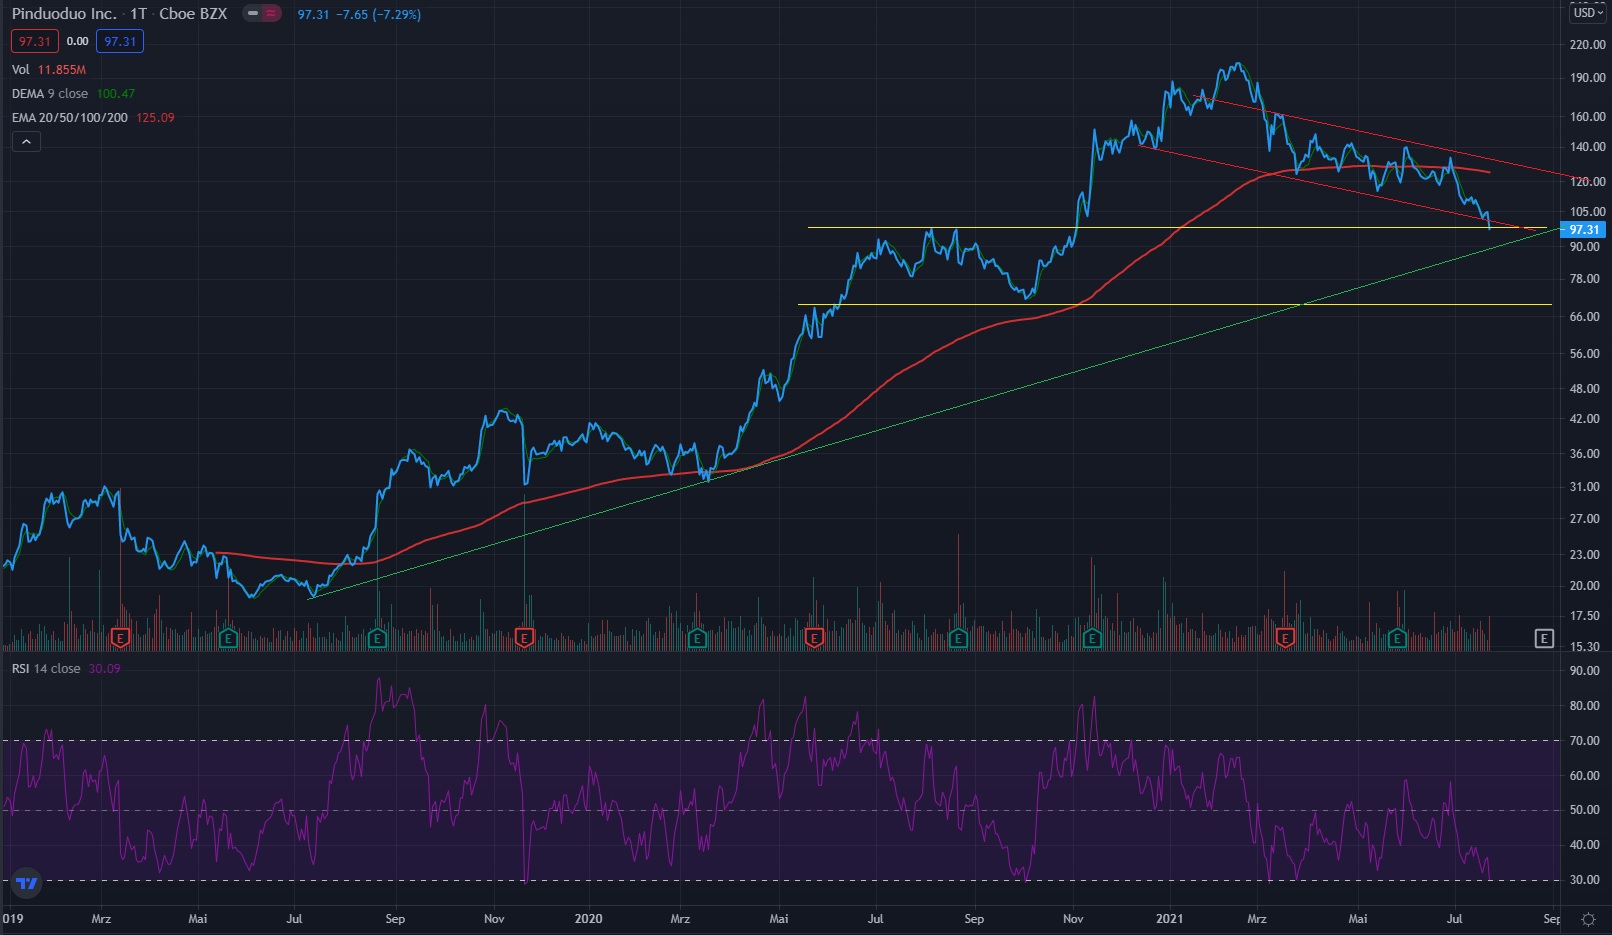Click the 97.31 price label on axis
The width and height of the screenshot is (1612, 935).
tap(1584, 230)
